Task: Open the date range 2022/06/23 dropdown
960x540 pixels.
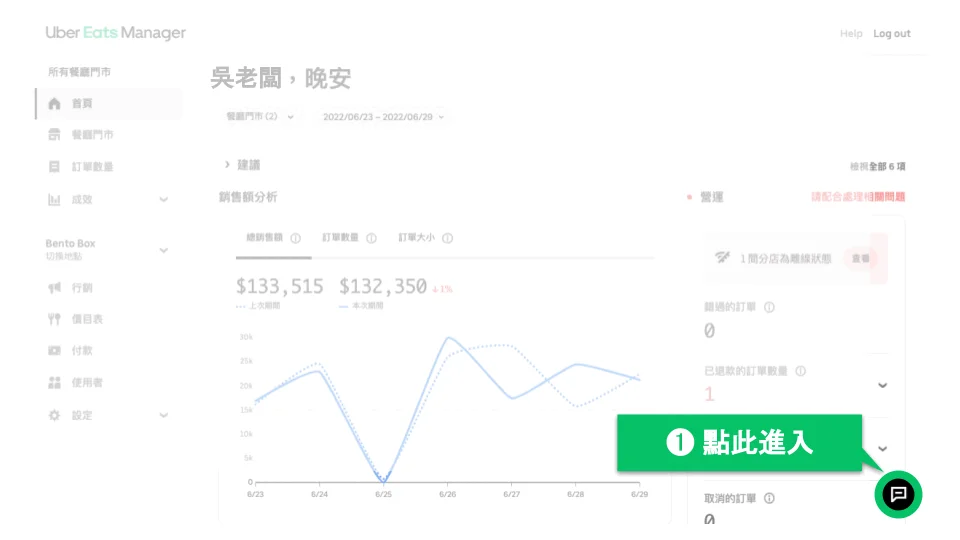Action: click(384, 117)
